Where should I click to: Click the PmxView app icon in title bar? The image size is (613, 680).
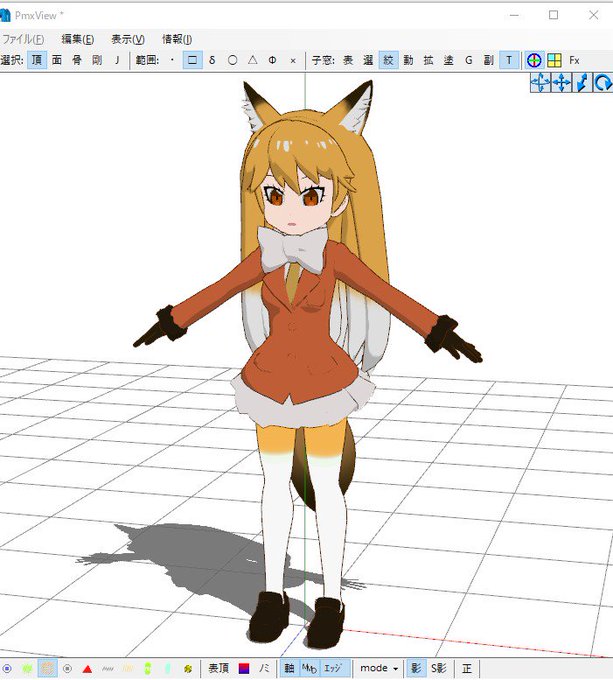pyautogui.click(x=5, y=16)
